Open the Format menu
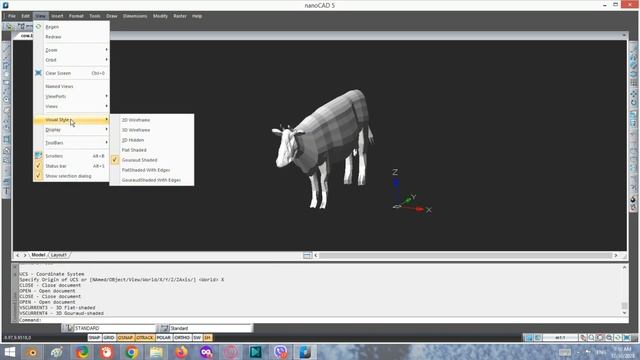The width and height of the screenshot is (640, 360). coord(76,16)
